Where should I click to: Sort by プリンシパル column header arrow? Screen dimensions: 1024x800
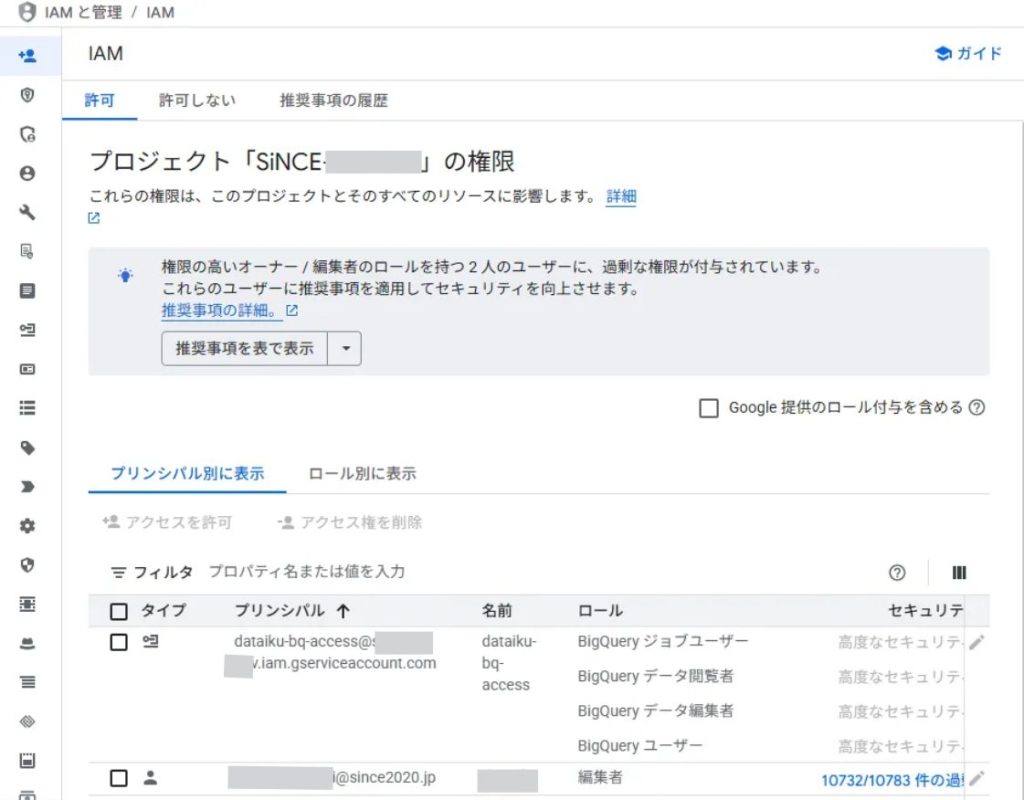tap(343, 611)
